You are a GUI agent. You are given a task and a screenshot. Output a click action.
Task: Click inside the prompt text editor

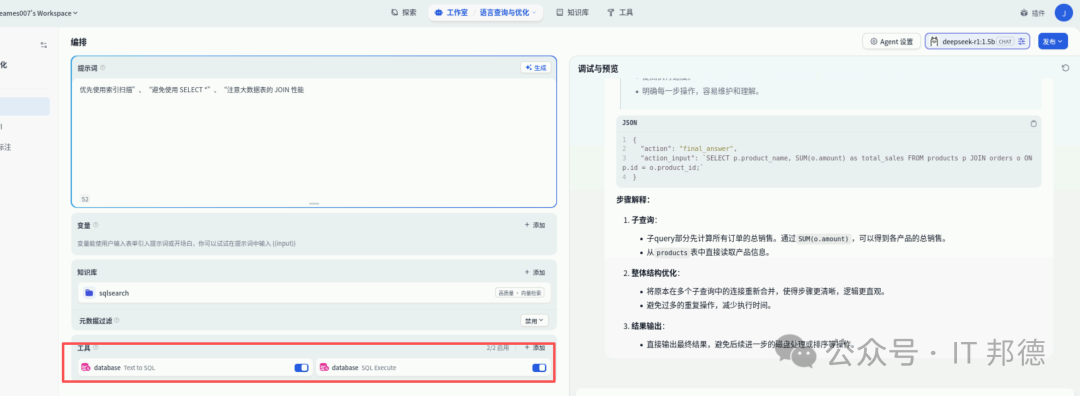click(x=313, y=138)
